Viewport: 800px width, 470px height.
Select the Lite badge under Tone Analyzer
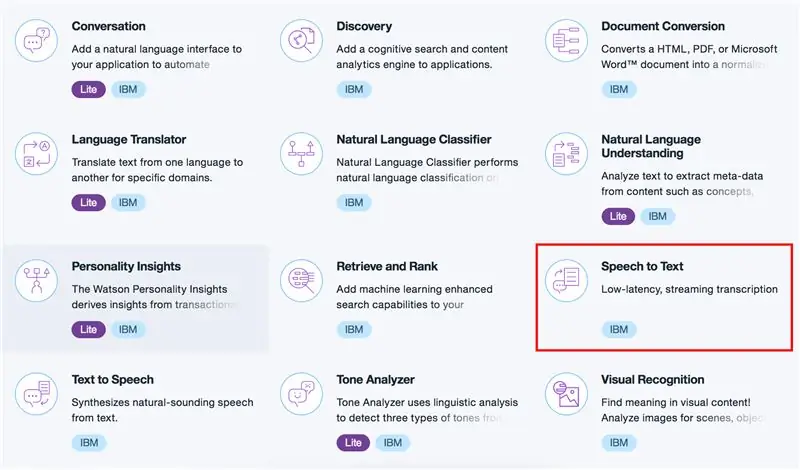pos(353,442)
